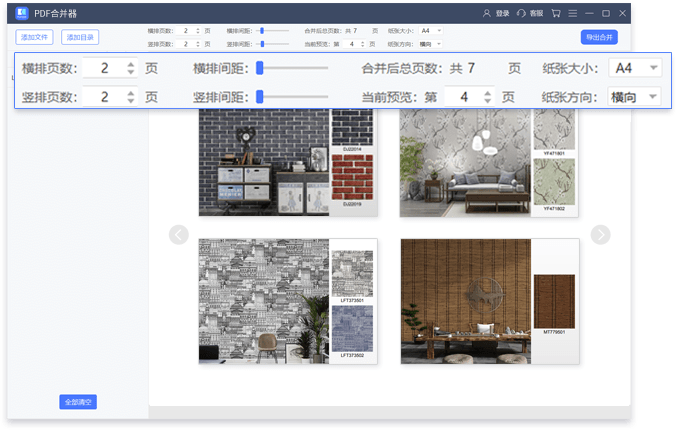Image resolution: width=676 pixels, height=430 pixels.
Task: Open the hamburger menu in title bar
Action: click(x=572, y=14)
